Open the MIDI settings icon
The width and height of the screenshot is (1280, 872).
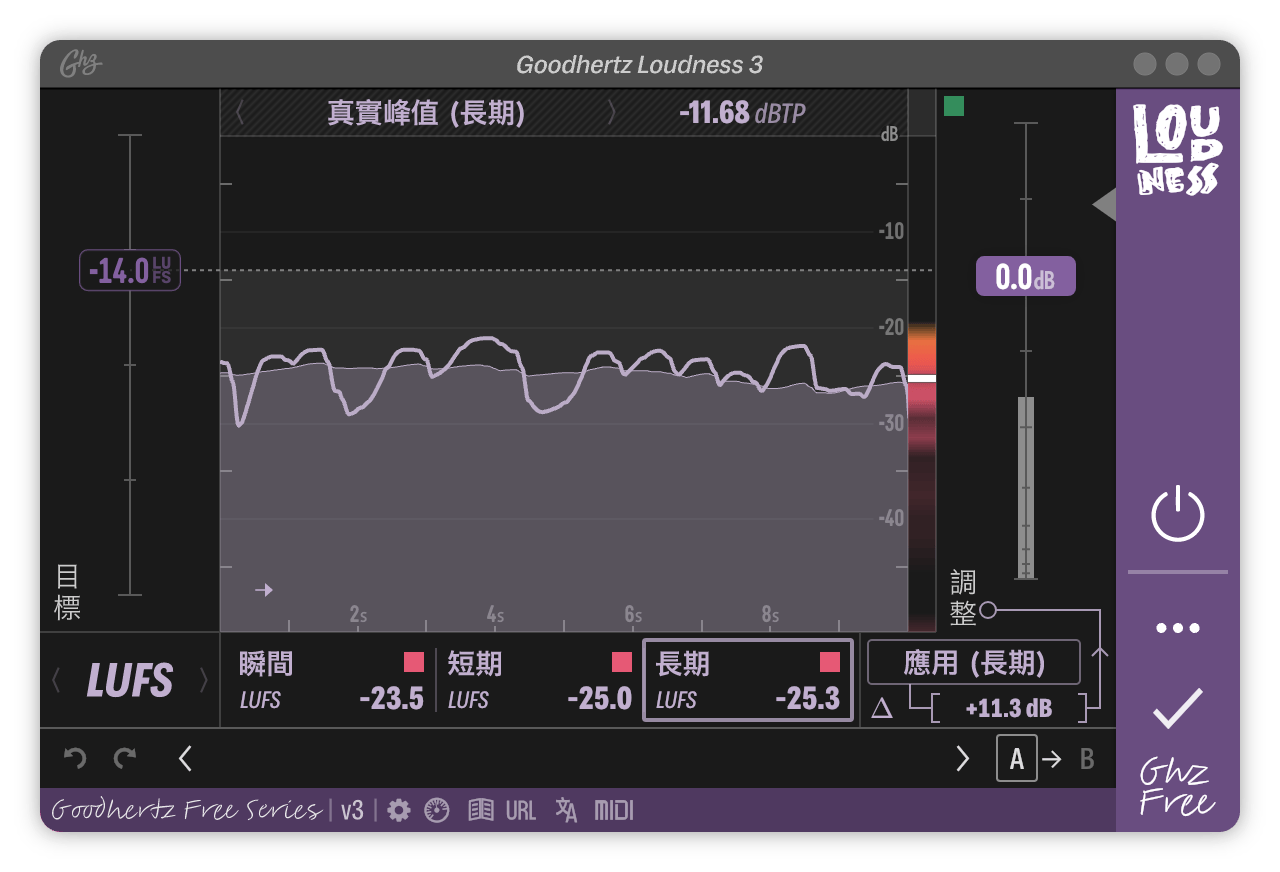click(614, 810)
